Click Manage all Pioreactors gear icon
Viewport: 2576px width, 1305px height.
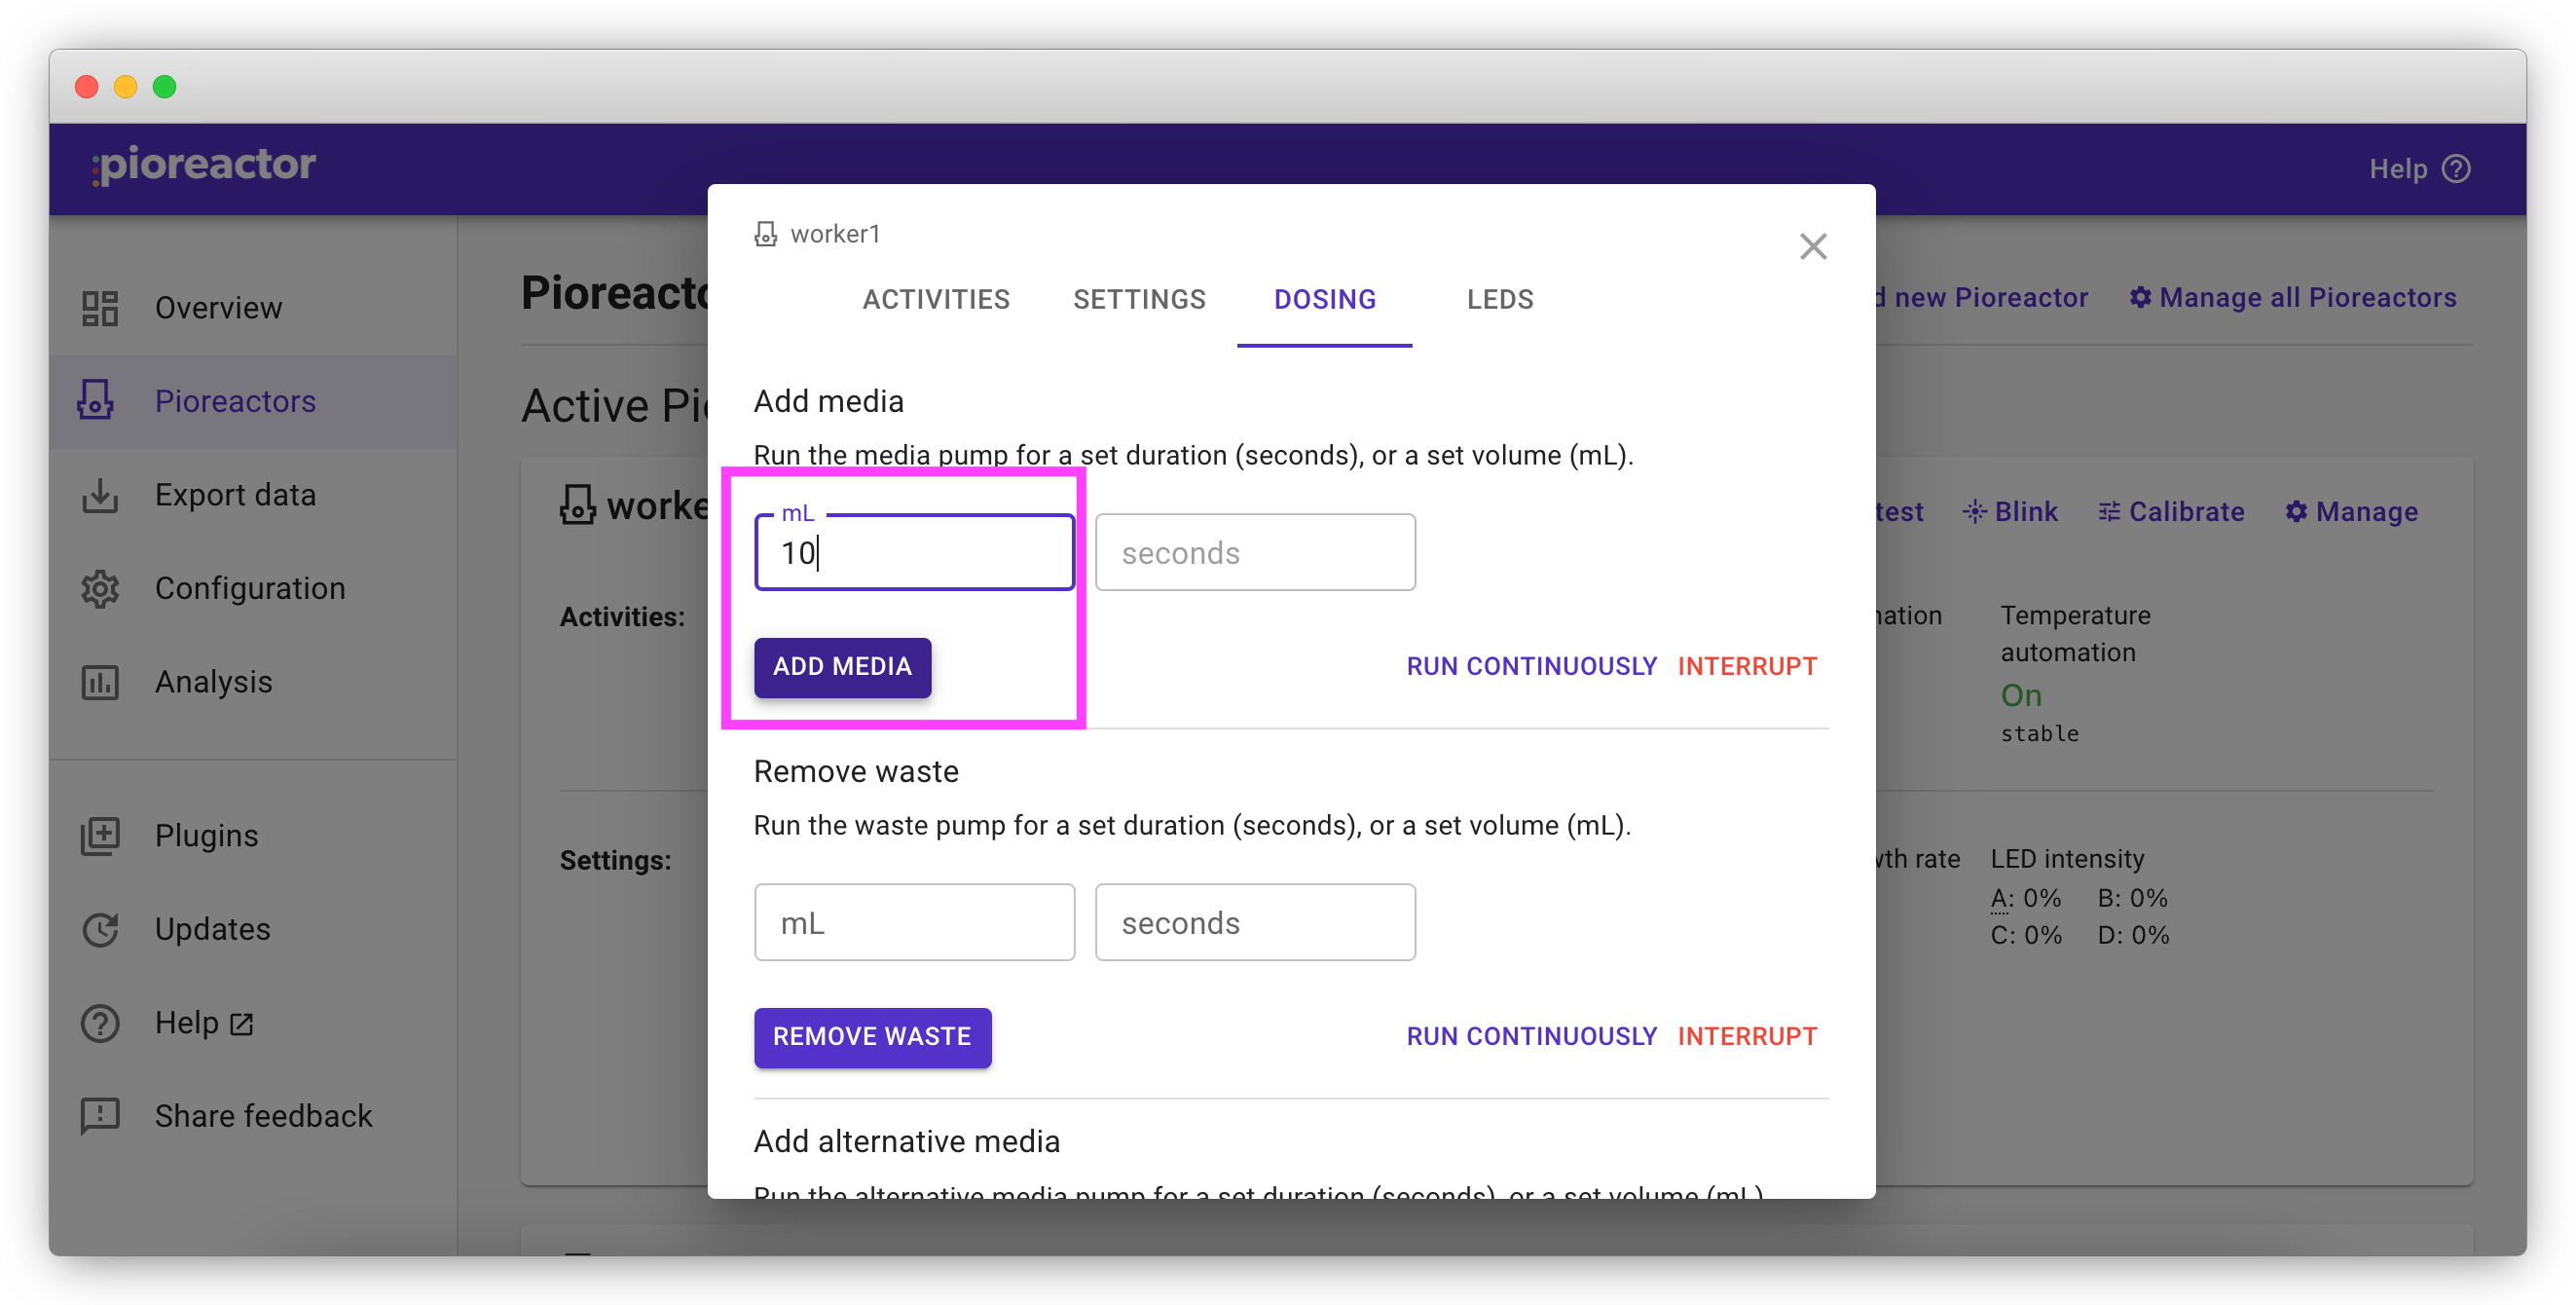point(2139,297)
